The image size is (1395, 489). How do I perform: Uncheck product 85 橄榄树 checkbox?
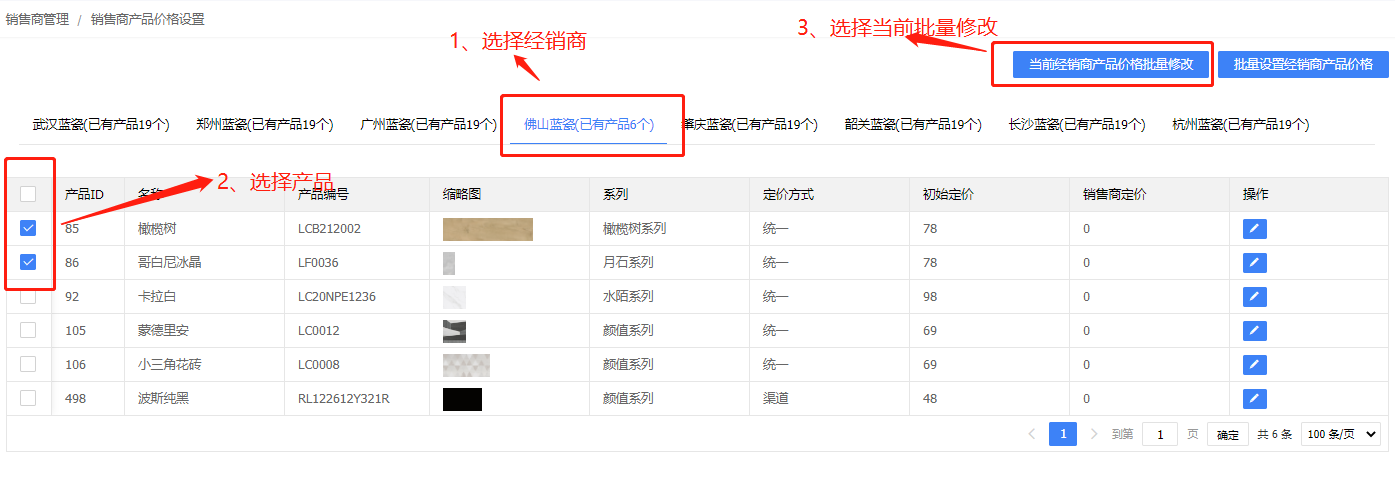(28, 228)
